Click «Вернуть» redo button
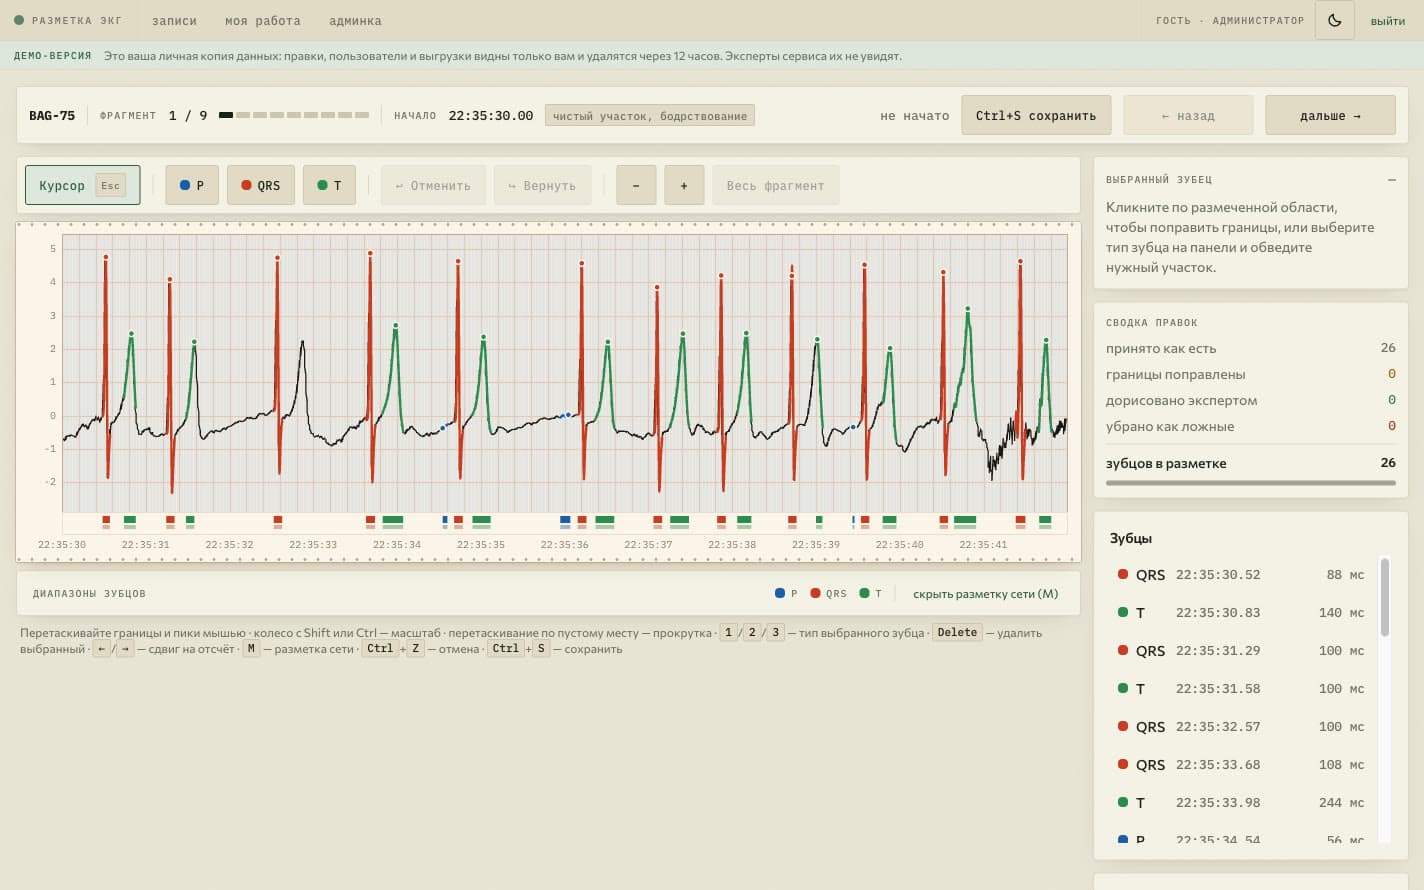 click(x=542, y=185)
